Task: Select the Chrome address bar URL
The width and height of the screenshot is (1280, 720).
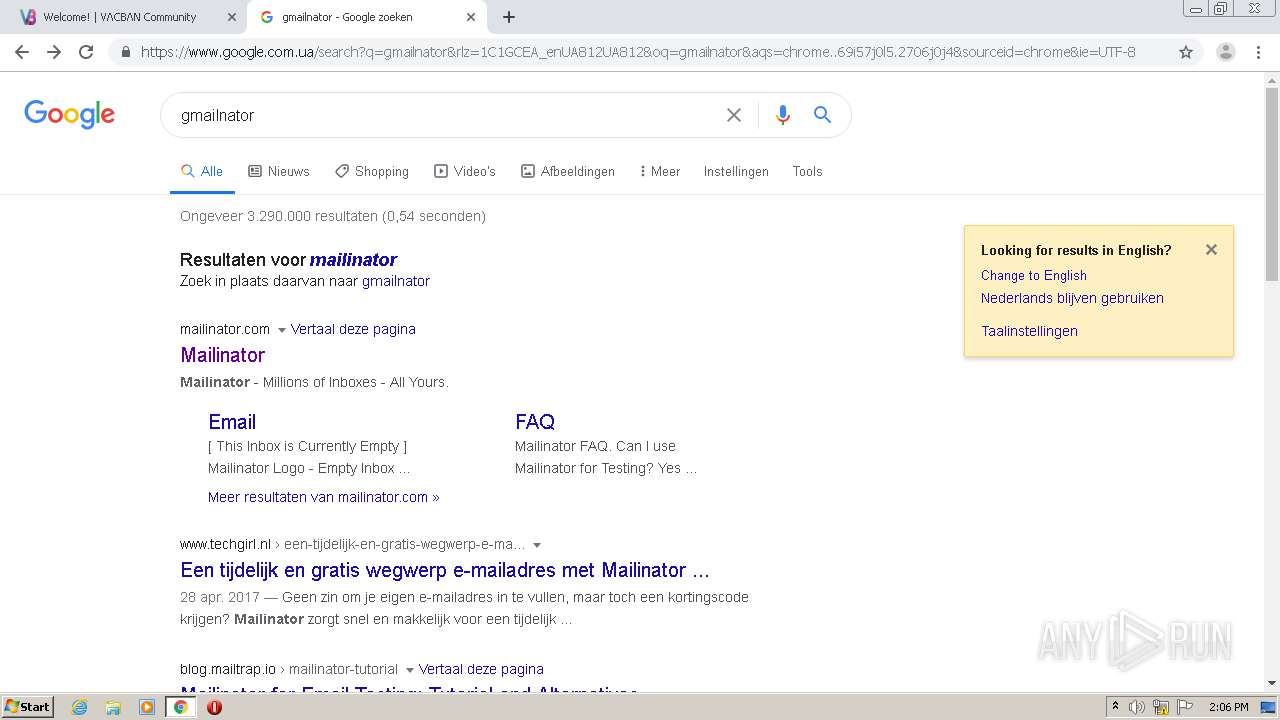Action: click(638, 52)
